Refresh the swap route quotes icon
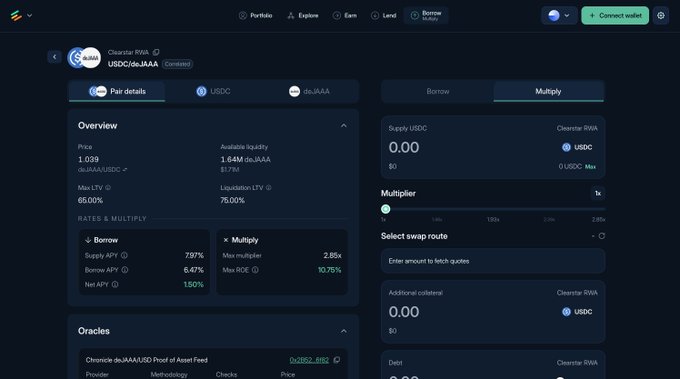Screen dimensions: 680x379 (602, 236)
